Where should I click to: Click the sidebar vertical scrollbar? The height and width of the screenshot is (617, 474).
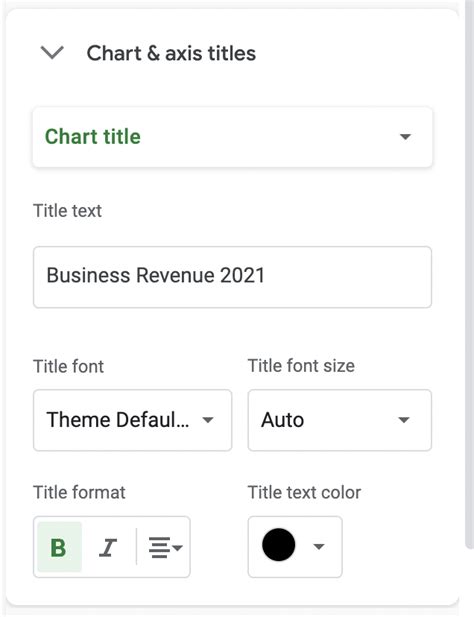pos(469,275)
